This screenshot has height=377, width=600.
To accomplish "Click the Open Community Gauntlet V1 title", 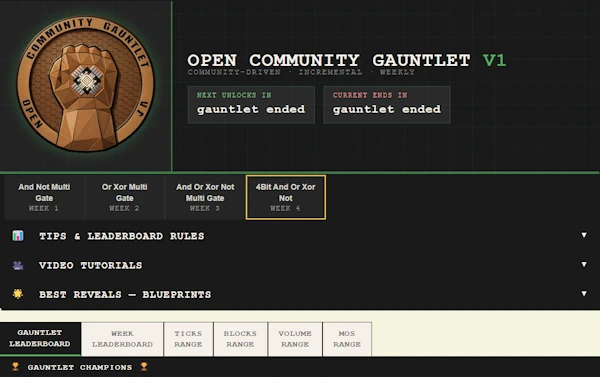I will click(x=347, y=60).
